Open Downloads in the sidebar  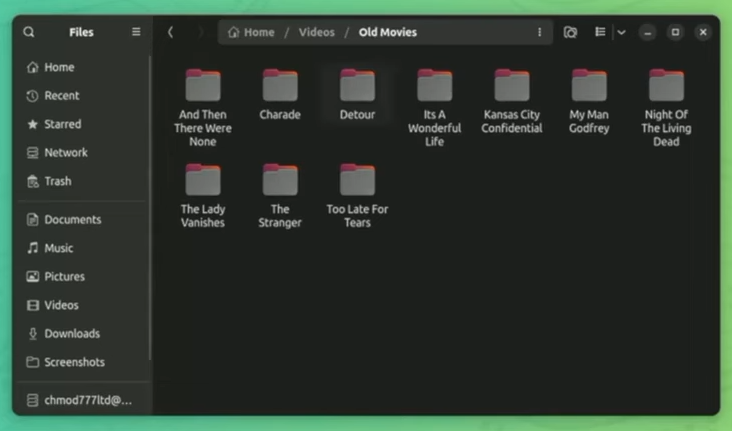click(x=82, y=333)
